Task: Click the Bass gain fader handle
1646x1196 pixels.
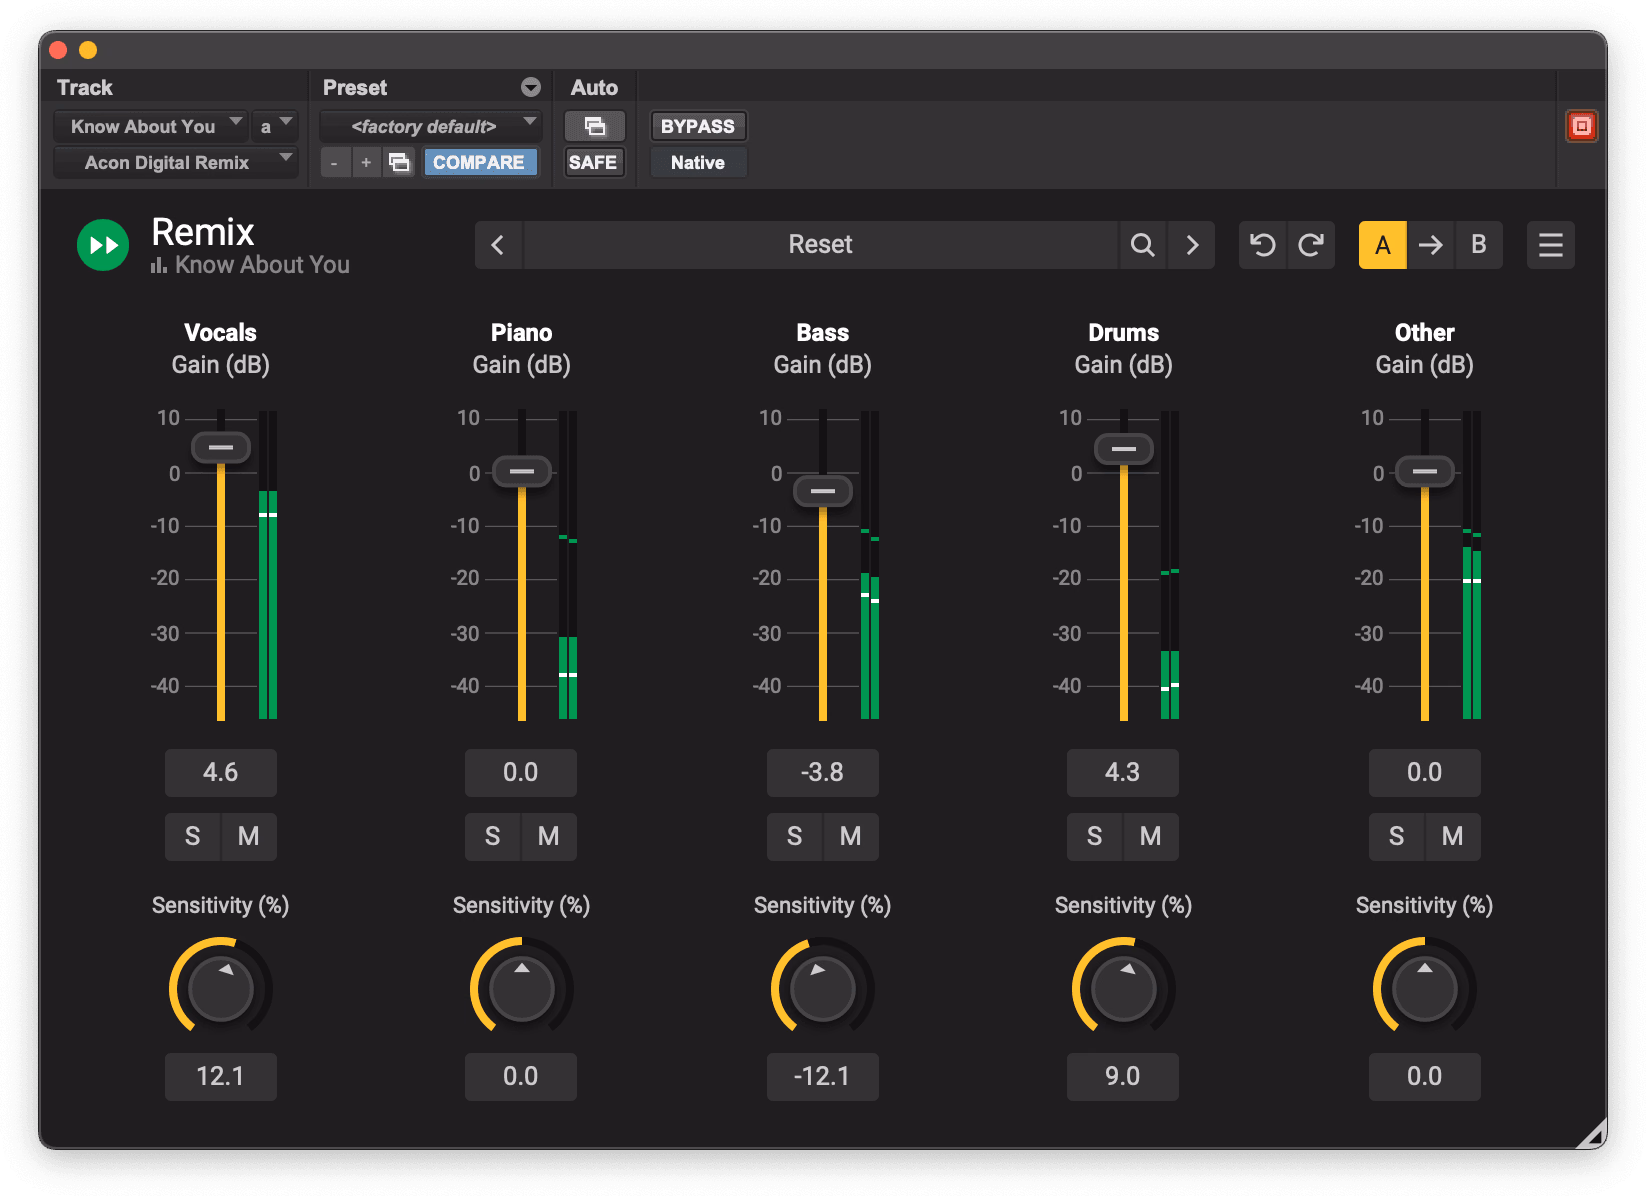Action: [x=823, y=491]
